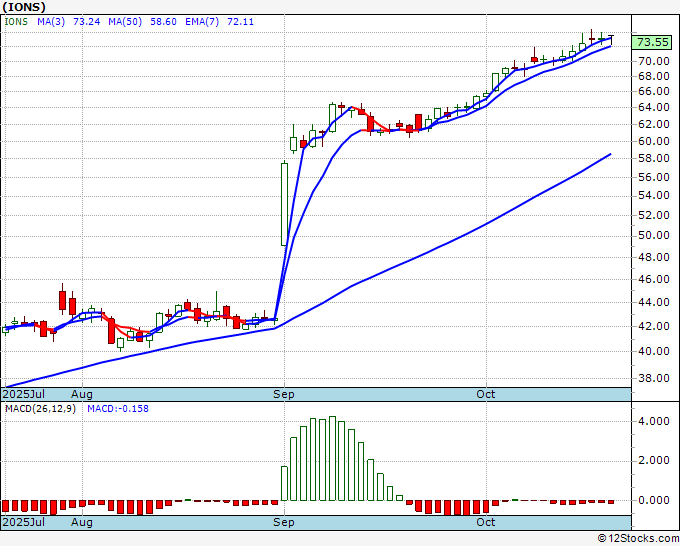Viewport: 680px width, 546px height.
Task: Click the 54.00 price axis label
Action: click(x=653, y=196)
